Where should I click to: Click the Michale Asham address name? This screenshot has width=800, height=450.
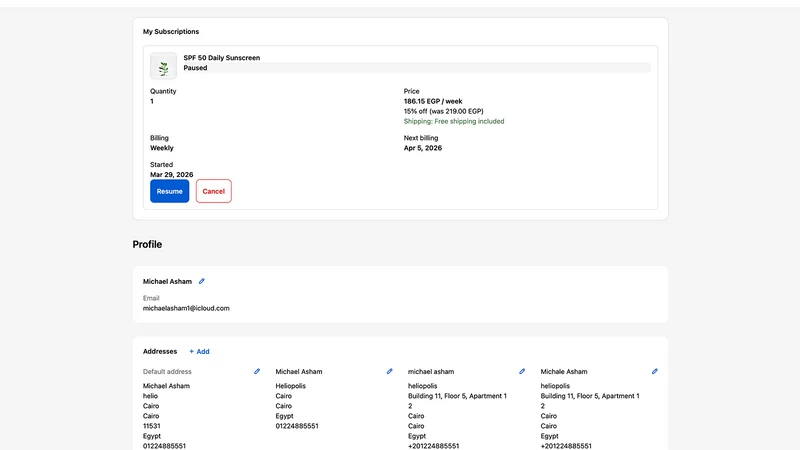(x=564, y=371)
